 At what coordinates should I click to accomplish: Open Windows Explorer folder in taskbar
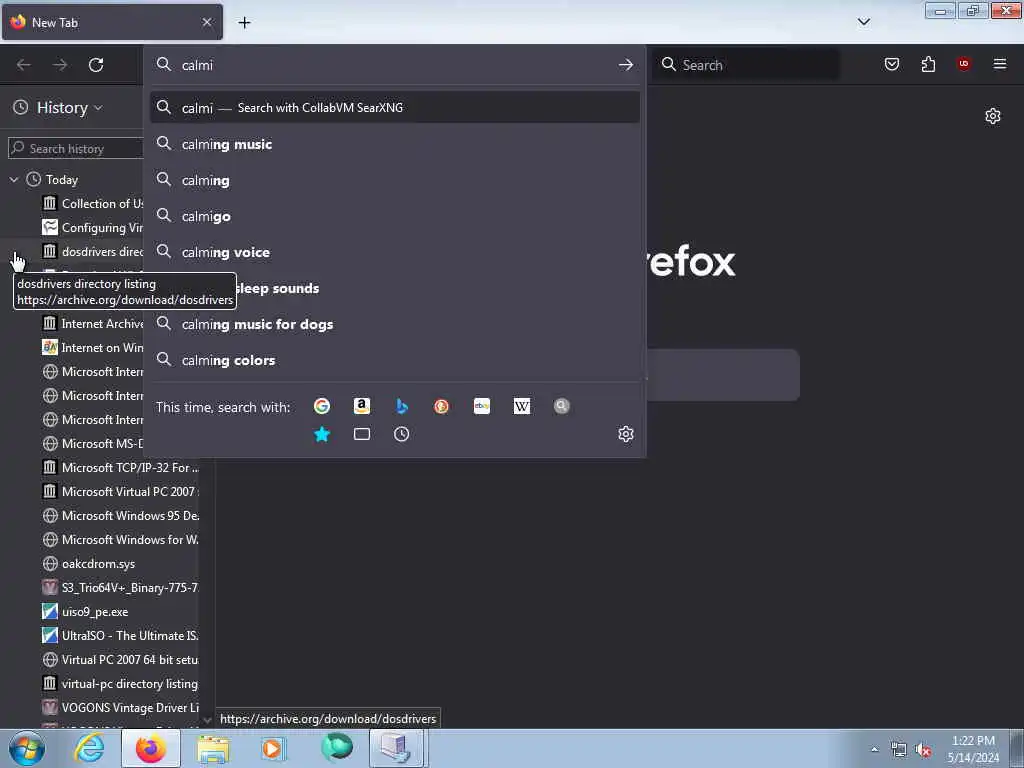(x=213, y=748)
